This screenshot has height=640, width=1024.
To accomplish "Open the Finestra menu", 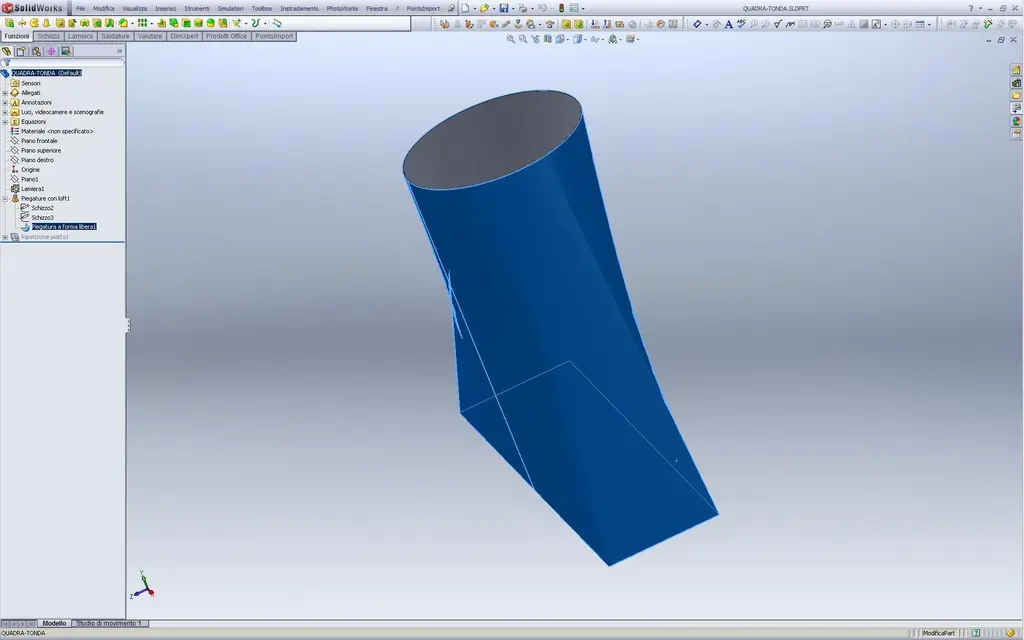I will (376, 8).
